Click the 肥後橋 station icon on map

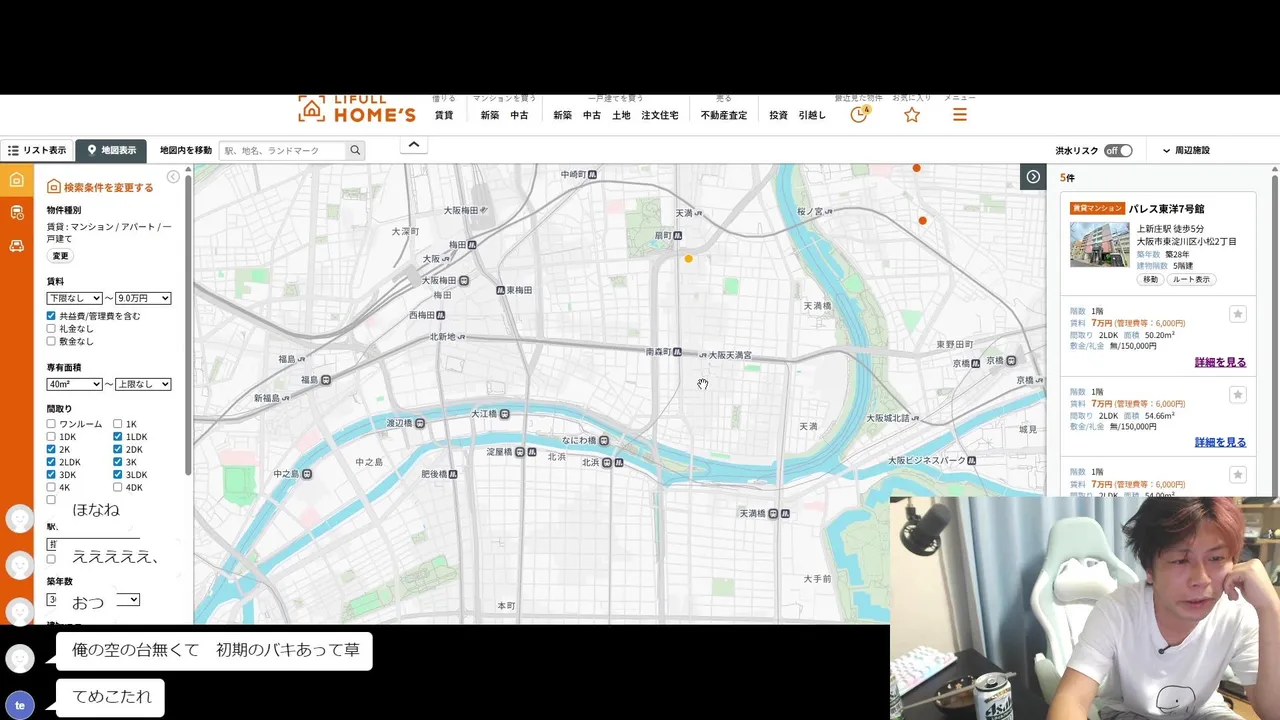click(x=453, y=474)
